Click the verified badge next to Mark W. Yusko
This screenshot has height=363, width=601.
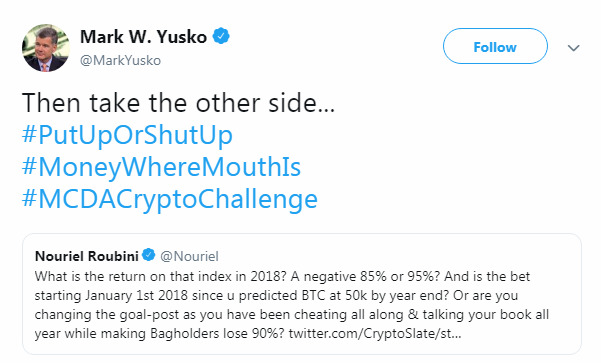pos(221,36)
